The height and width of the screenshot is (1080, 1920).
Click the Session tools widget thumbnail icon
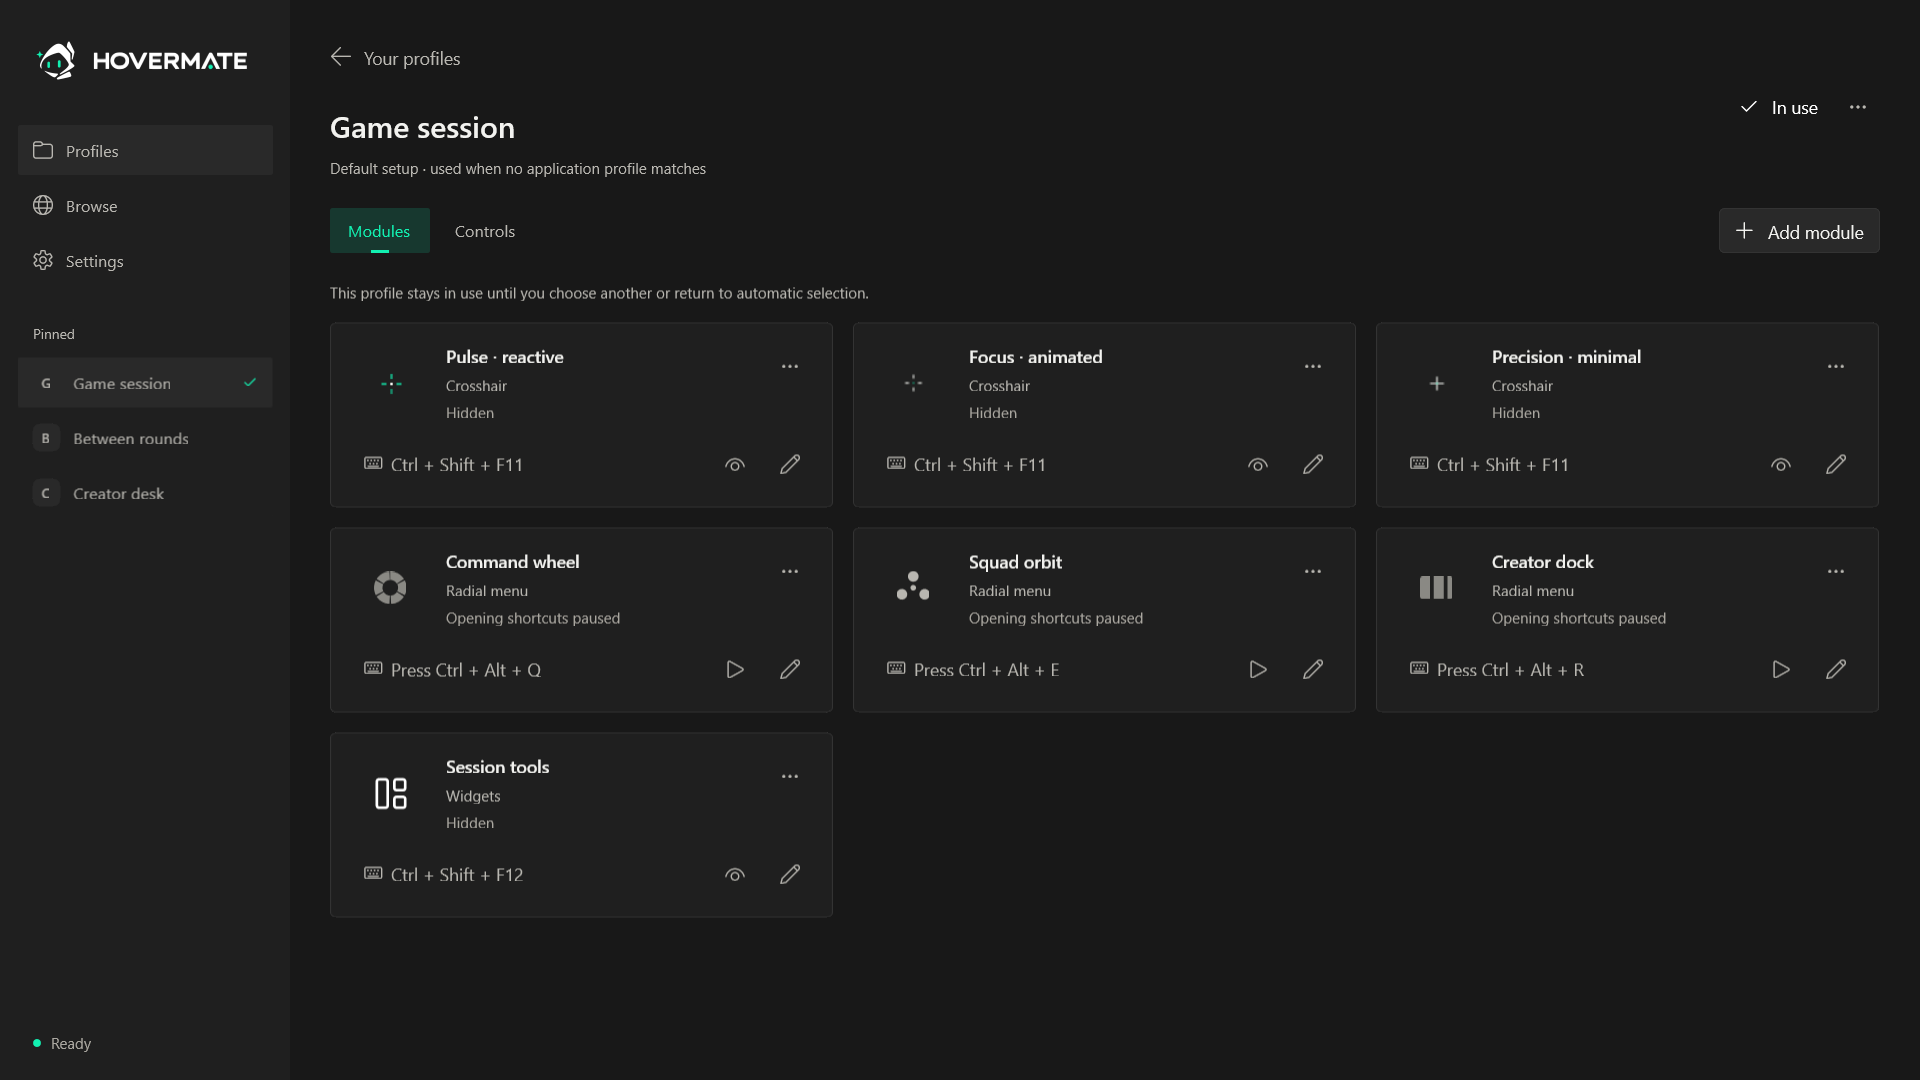[391, 793]
